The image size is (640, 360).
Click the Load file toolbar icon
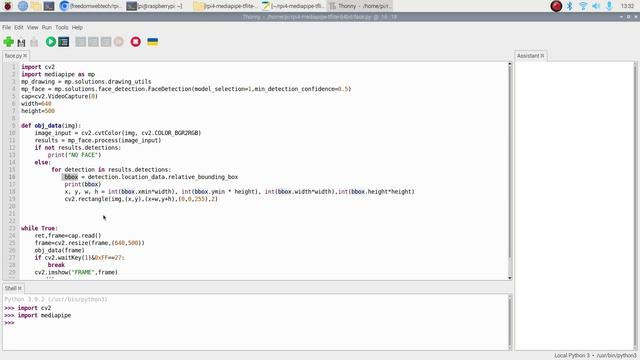click(21, 42)
